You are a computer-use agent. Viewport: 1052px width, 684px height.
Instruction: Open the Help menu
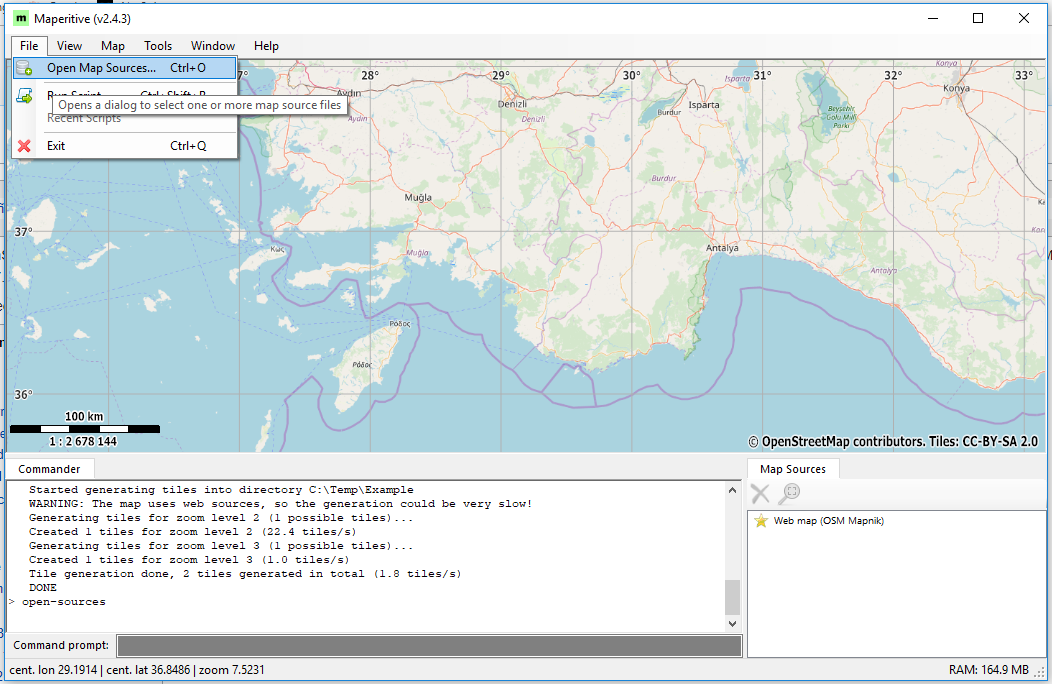coord(266,46)
